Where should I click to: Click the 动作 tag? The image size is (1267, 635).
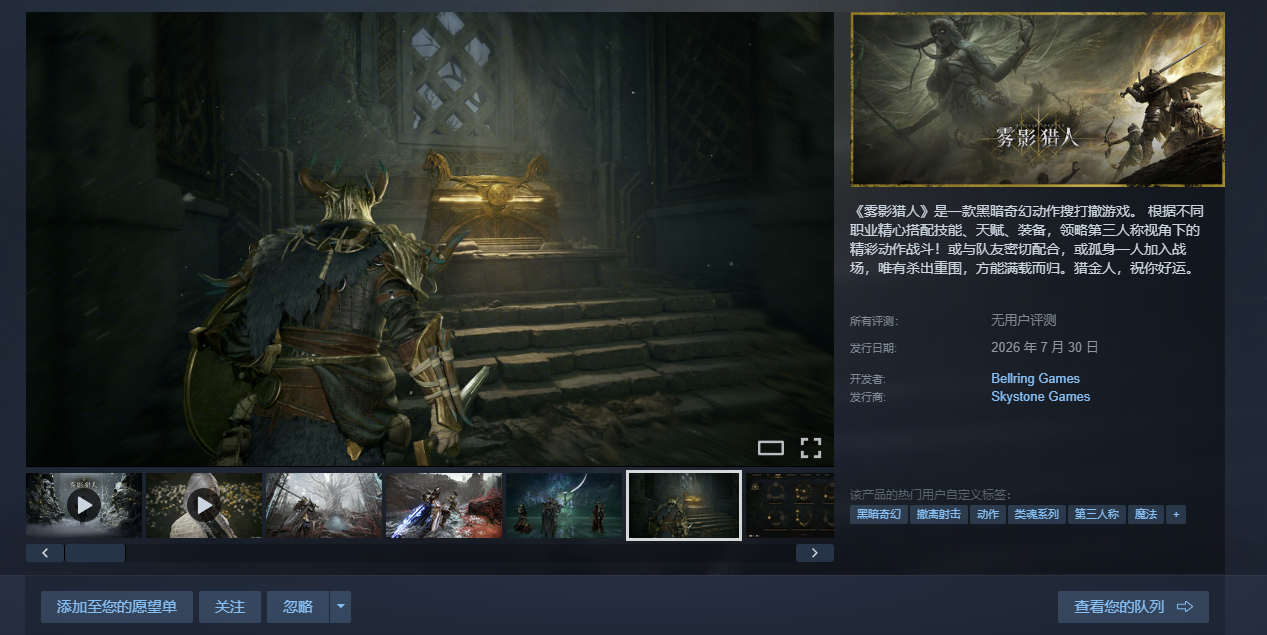pos(988,514)
